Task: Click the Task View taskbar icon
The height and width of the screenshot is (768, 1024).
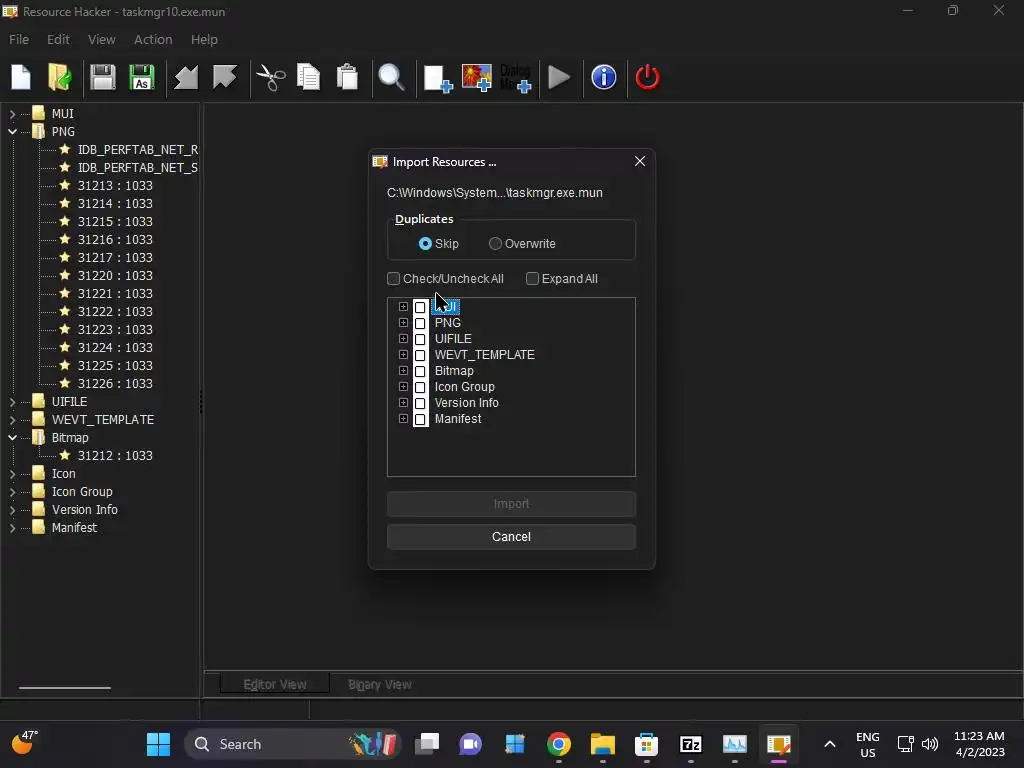Action: (427, 744)
